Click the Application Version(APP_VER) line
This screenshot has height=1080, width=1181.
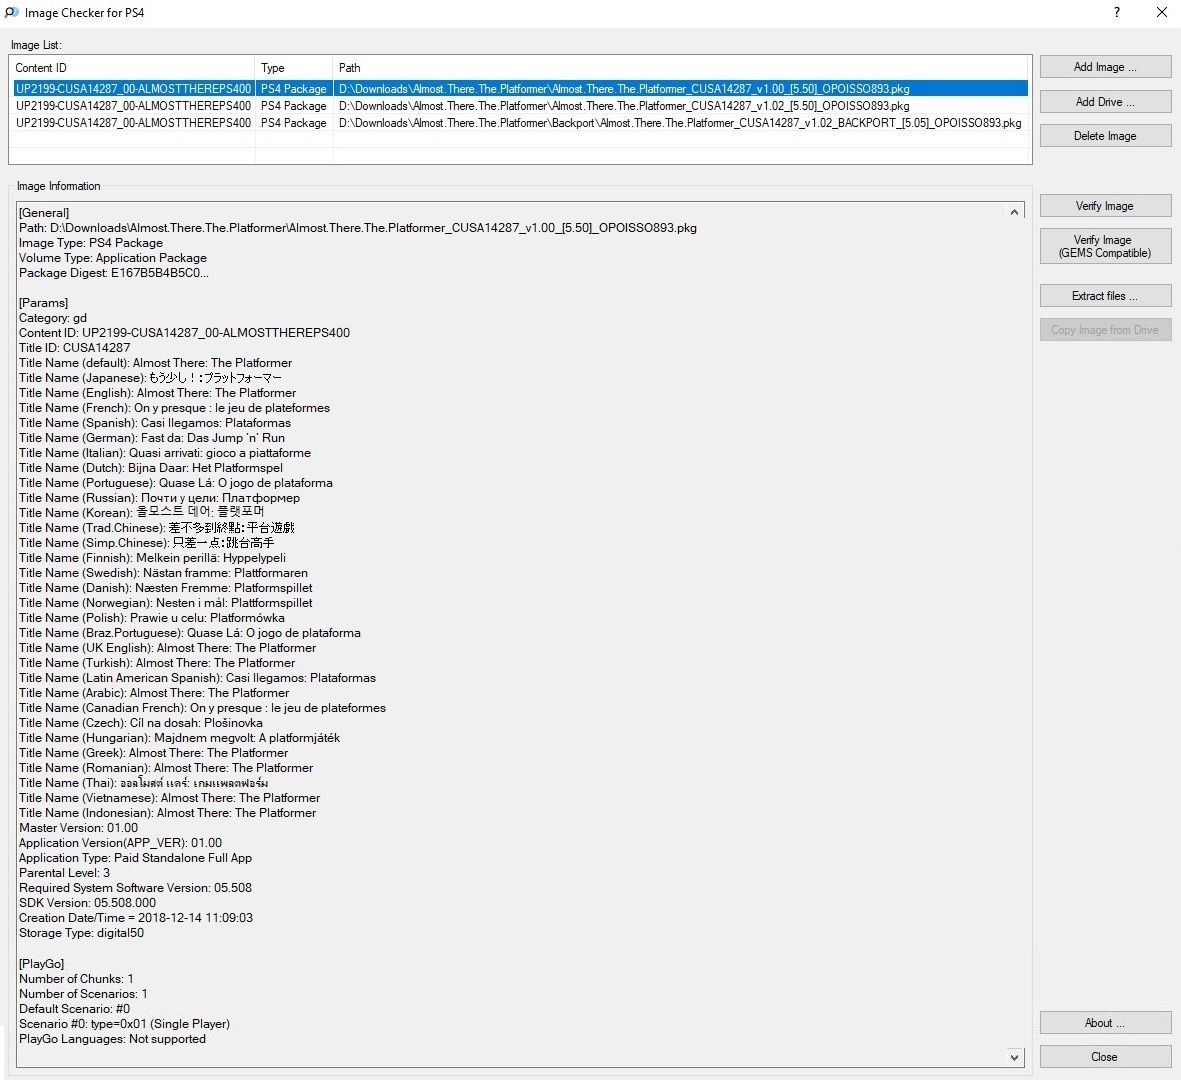121,844
